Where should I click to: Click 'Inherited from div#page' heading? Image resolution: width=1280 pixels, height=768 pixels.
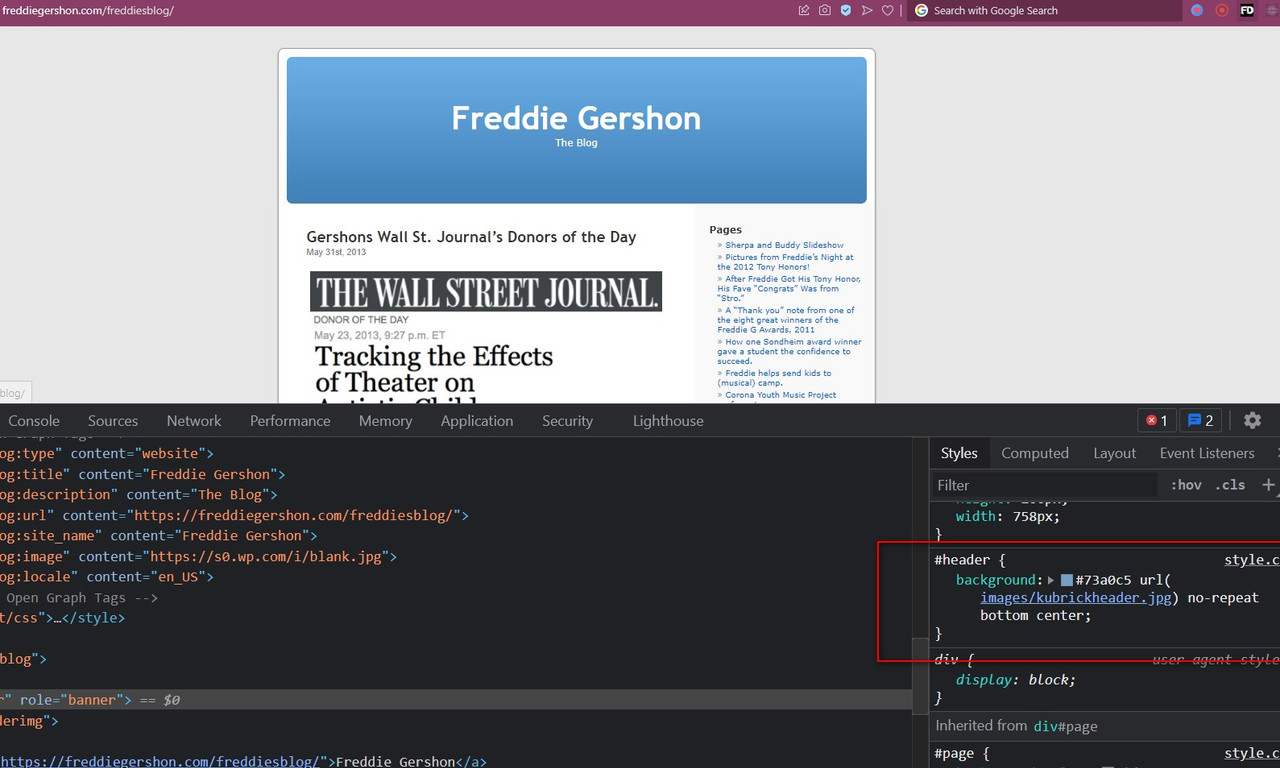[x=1016, y=726]
